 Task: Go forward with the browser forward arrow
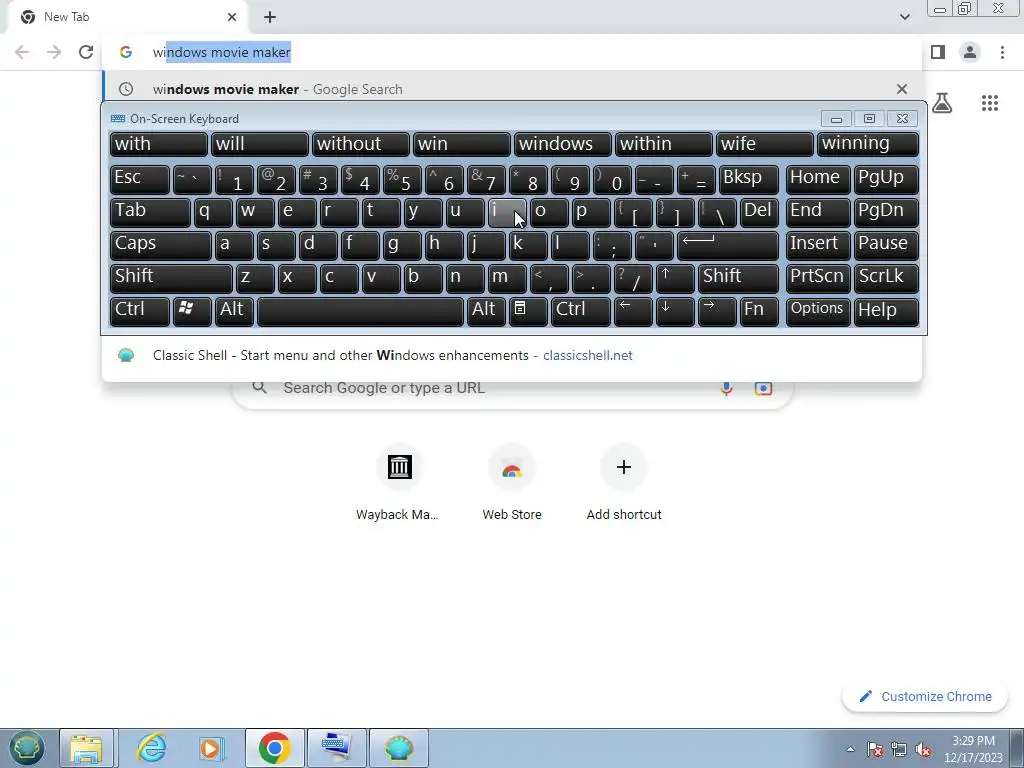(x=54, y=52)
